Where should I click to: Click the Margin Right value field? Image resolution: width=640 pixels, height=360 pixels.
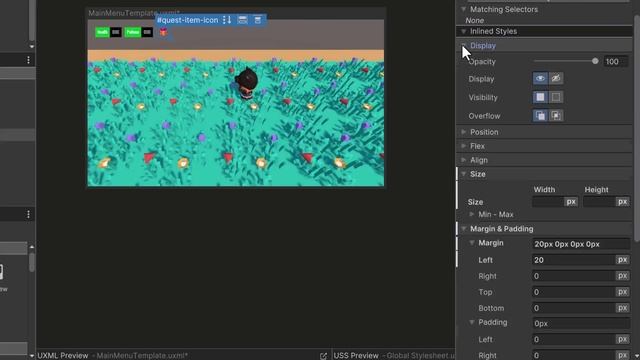[x=573, y=276]
